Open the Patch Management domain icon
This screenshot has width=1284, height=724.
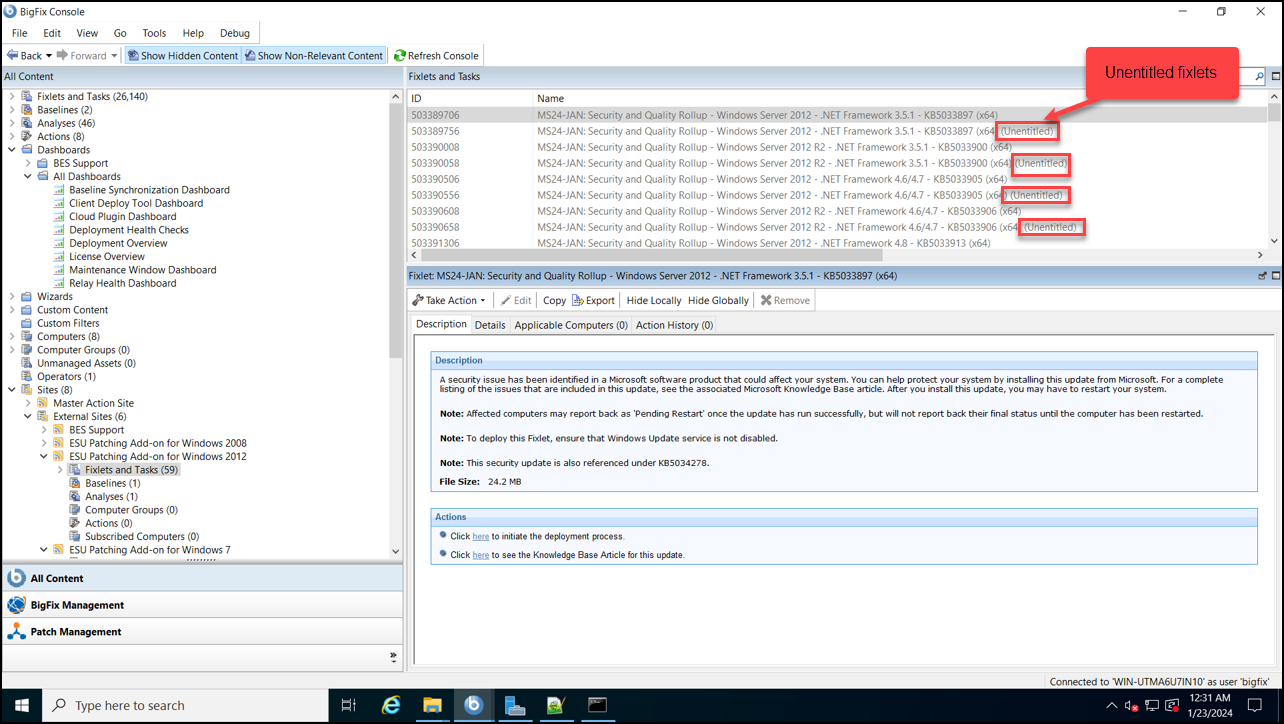[x=16, y=632]
